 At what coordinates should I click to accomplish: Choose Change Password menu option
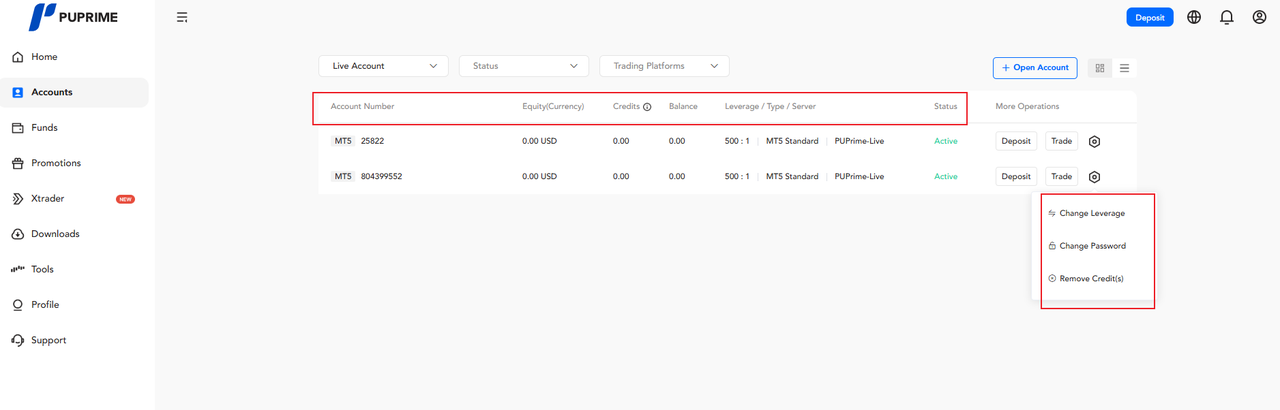[1091, 246]
